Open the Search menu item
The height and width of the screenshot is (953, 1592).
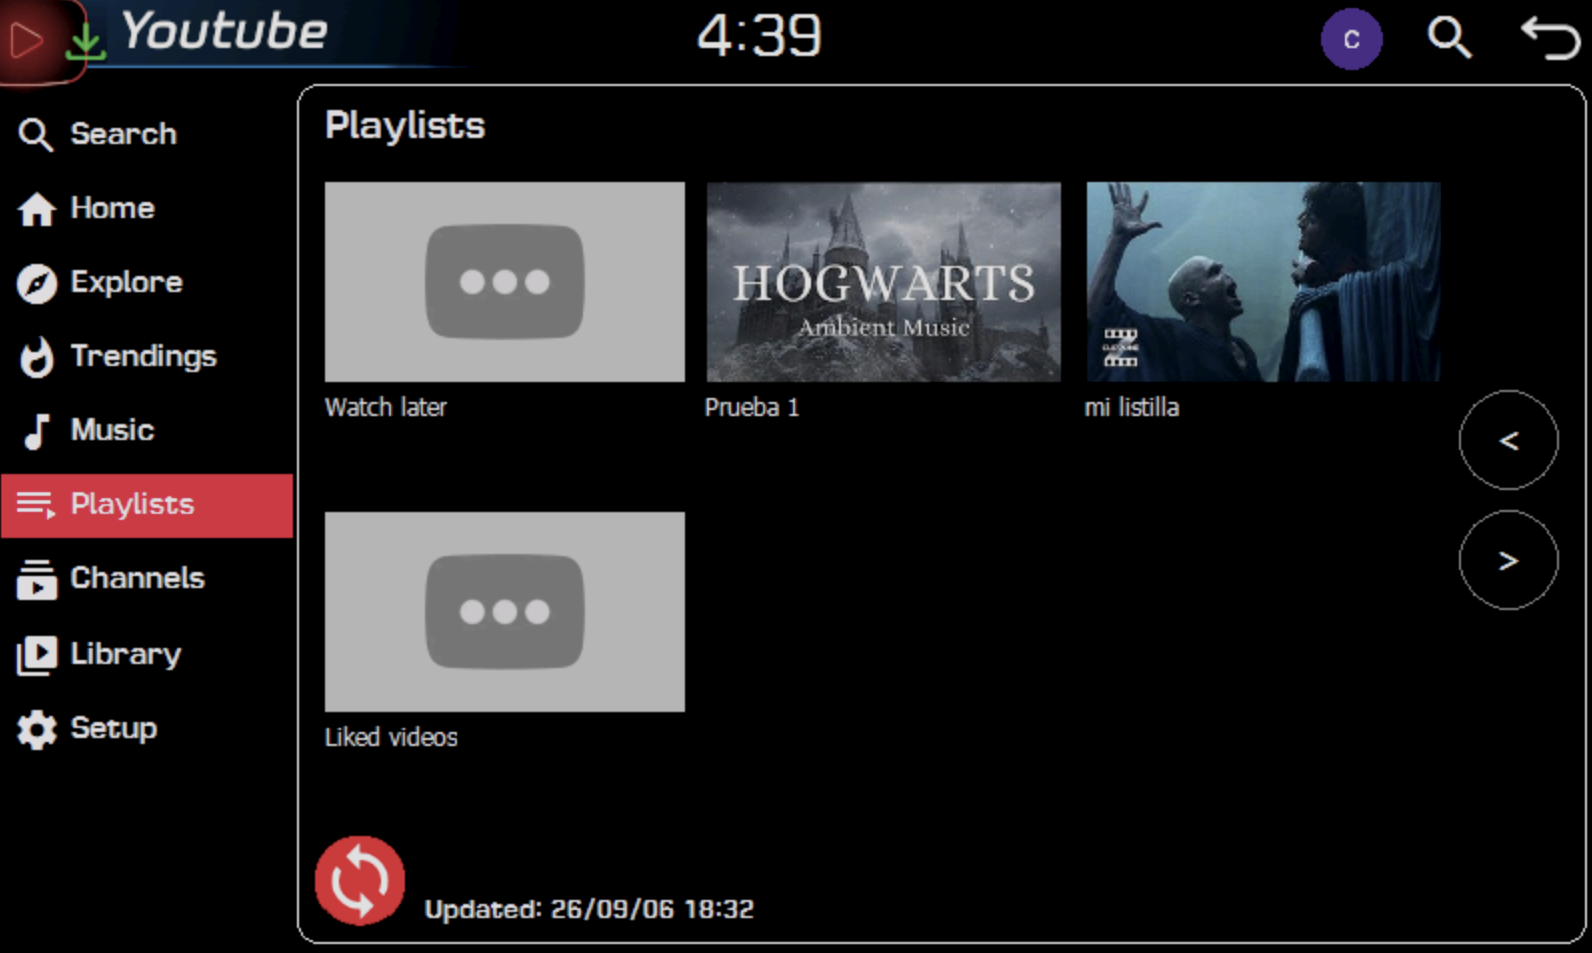point(123,134)
